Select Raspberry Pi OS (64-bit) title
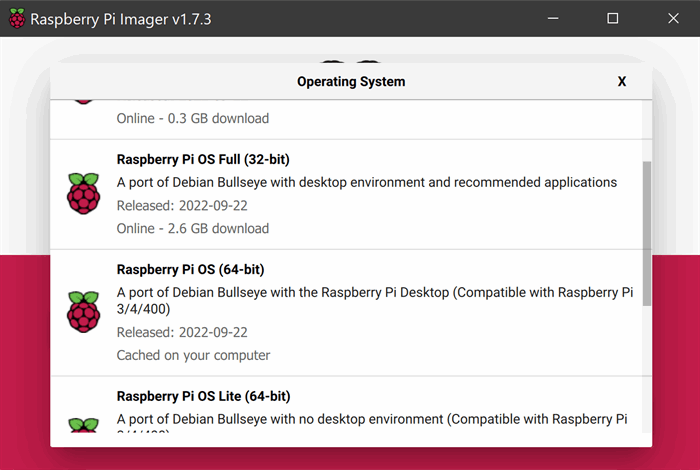The height and width of the screenshot is (470, 700). click(190, 270)
